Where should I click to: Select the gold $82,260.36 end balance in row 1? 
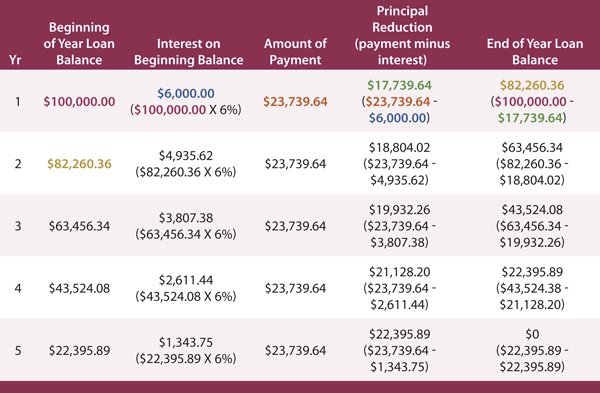coord(532,85)
